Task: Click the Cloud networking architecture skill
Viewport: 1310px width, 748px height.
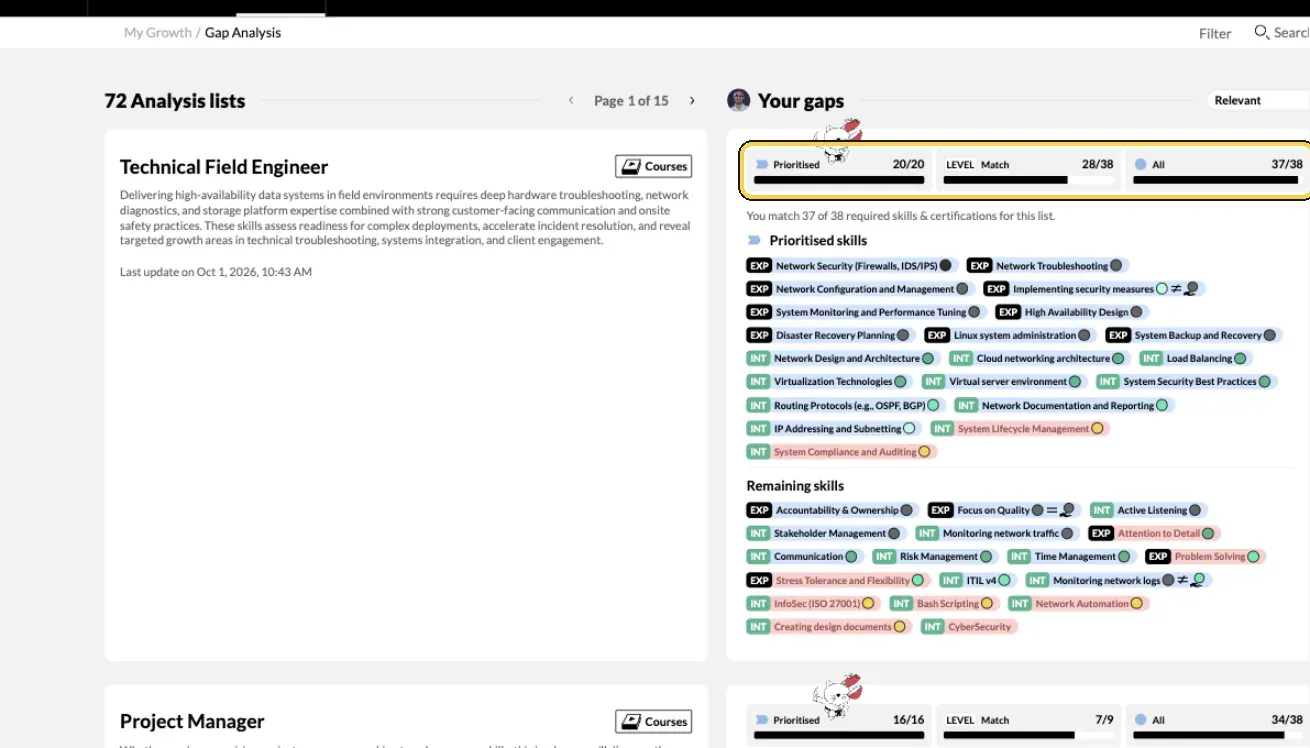Action: tap(1038, 359)
